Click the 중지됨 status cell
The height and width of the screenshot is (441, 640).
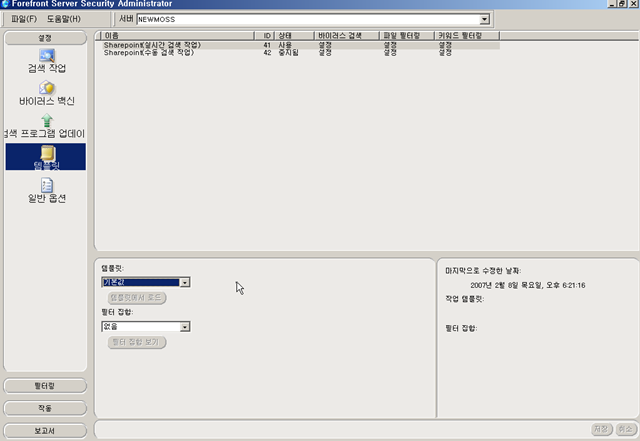(289, 53)
